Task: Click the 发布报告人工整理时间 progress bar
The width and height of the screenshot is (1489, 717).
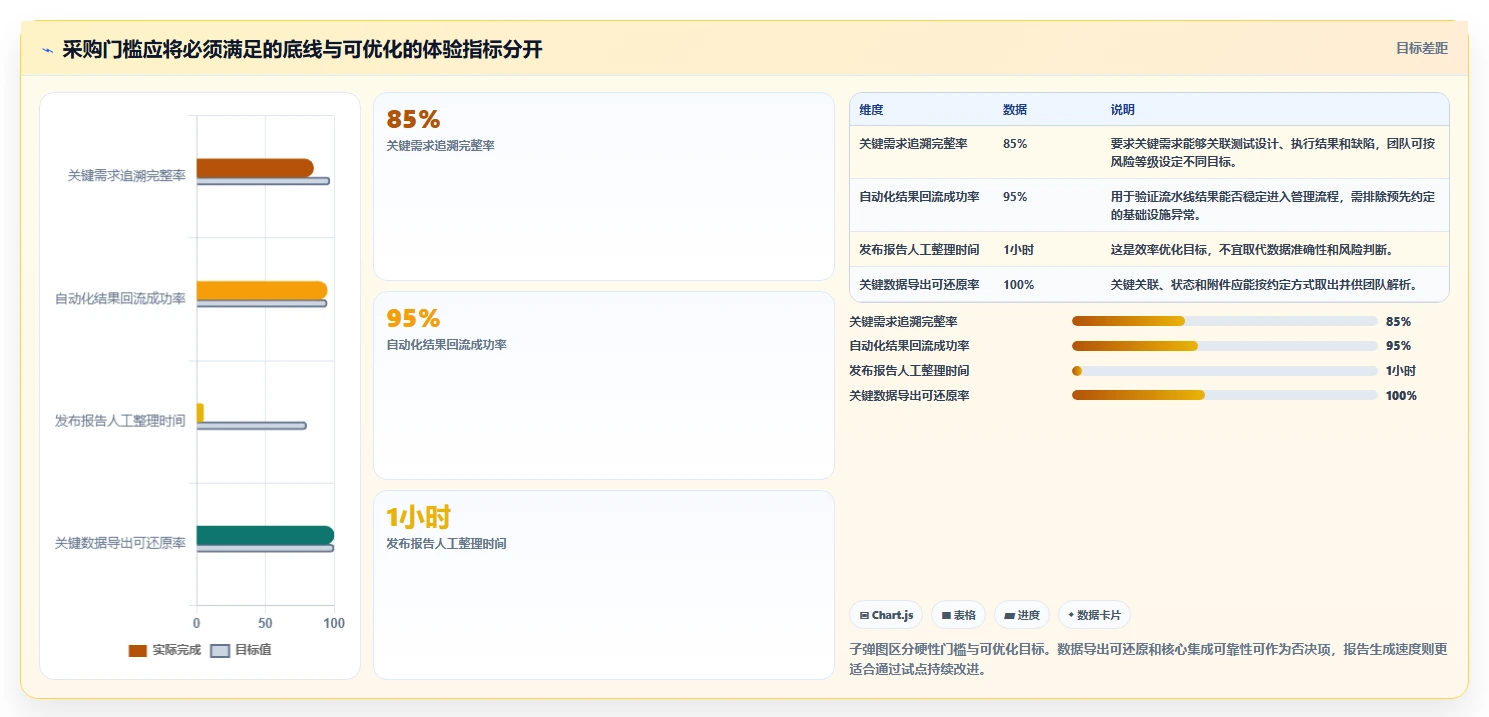Action: pos(1225,371)
